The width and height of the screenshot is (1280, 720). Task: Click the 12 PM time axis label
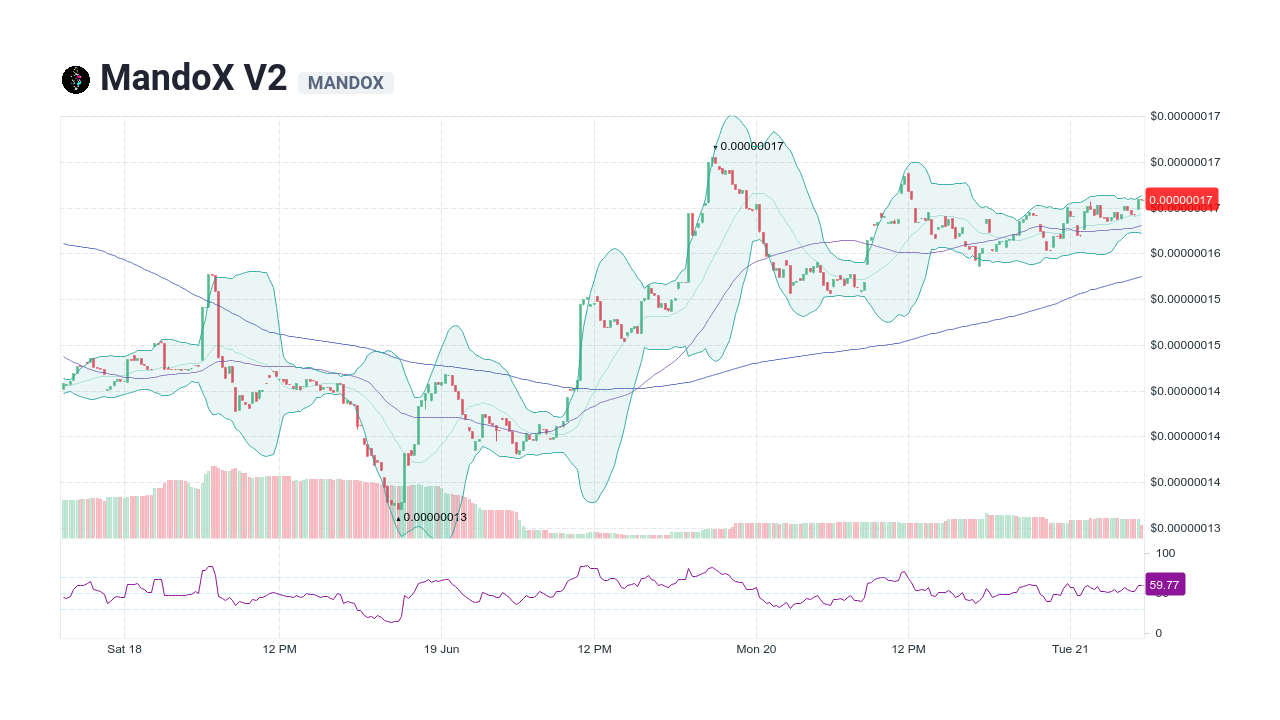(x=280, y=648)
